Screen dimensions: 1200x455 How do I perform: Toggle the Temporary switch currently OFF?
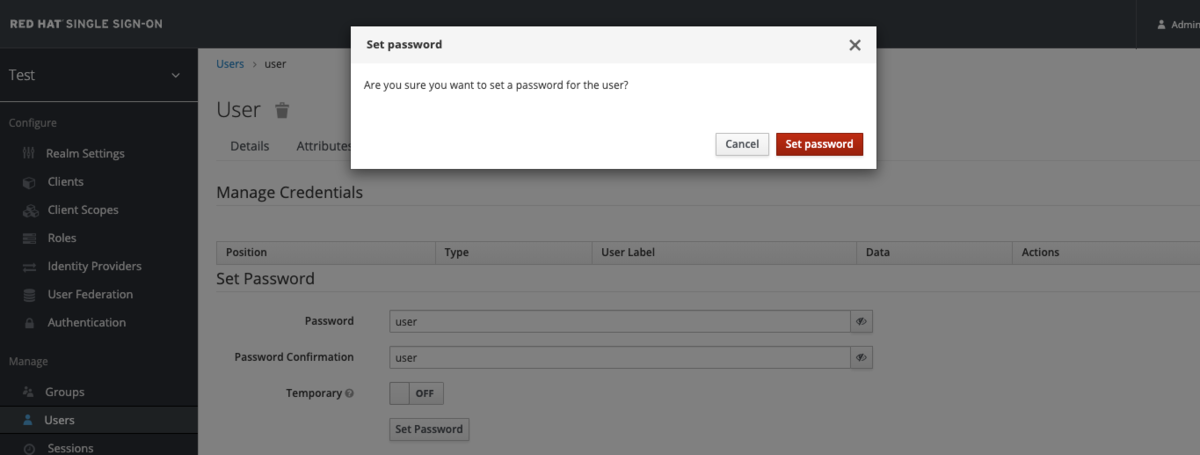tap(416, 393)
